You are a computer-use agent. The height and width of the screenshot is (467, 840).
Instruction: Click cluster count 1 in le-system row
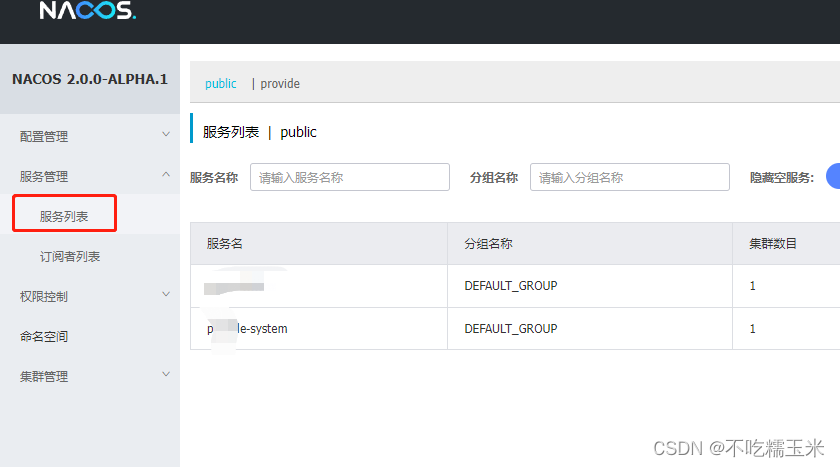pyautogui.click(x=753, y=329)
